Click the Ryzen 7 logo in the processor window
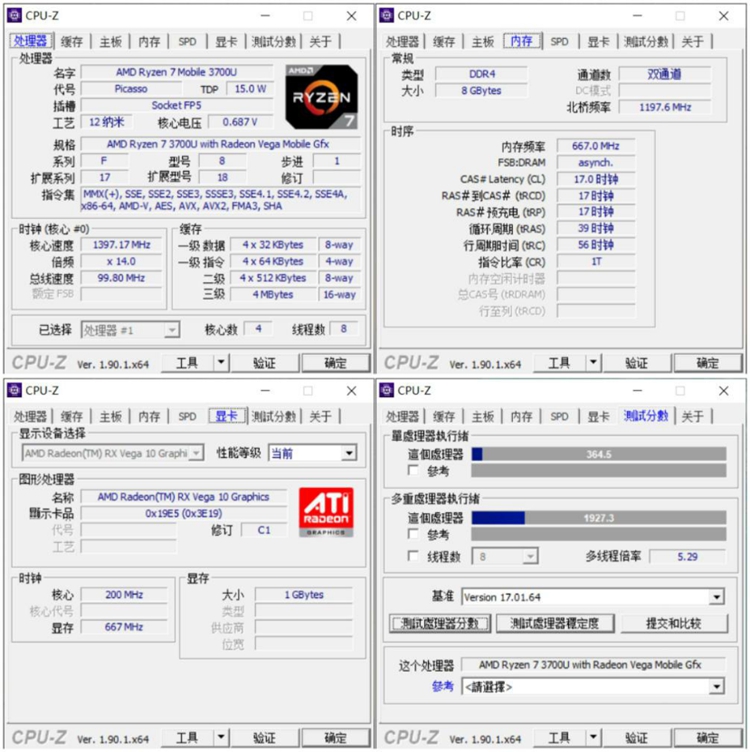Screen dimensions: 750x752 (322, 97)
